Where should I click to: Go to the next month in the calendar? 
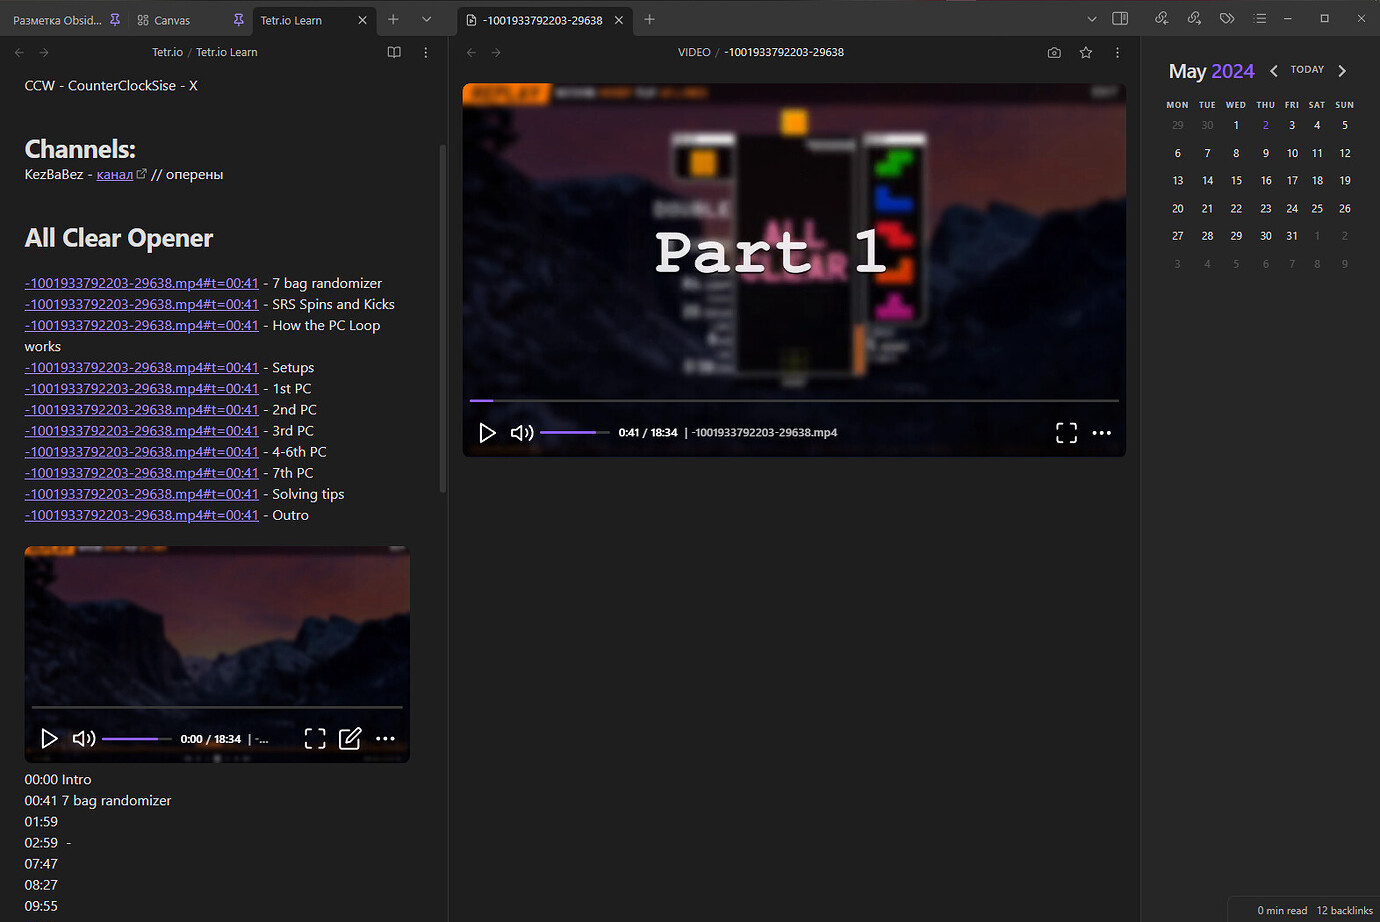[1342, 71]
